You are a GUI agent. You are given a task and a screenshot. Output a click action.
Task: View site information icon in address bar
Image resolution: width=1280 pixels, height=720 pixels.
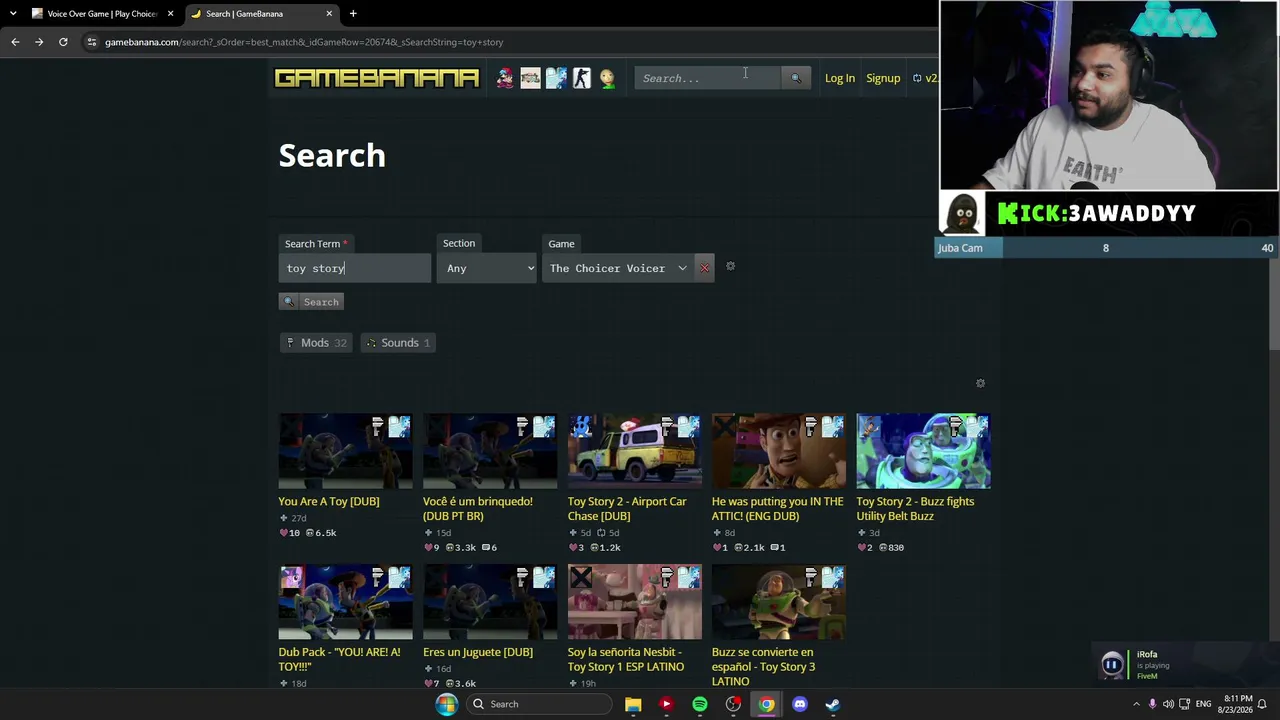click(x=92, y=42)
